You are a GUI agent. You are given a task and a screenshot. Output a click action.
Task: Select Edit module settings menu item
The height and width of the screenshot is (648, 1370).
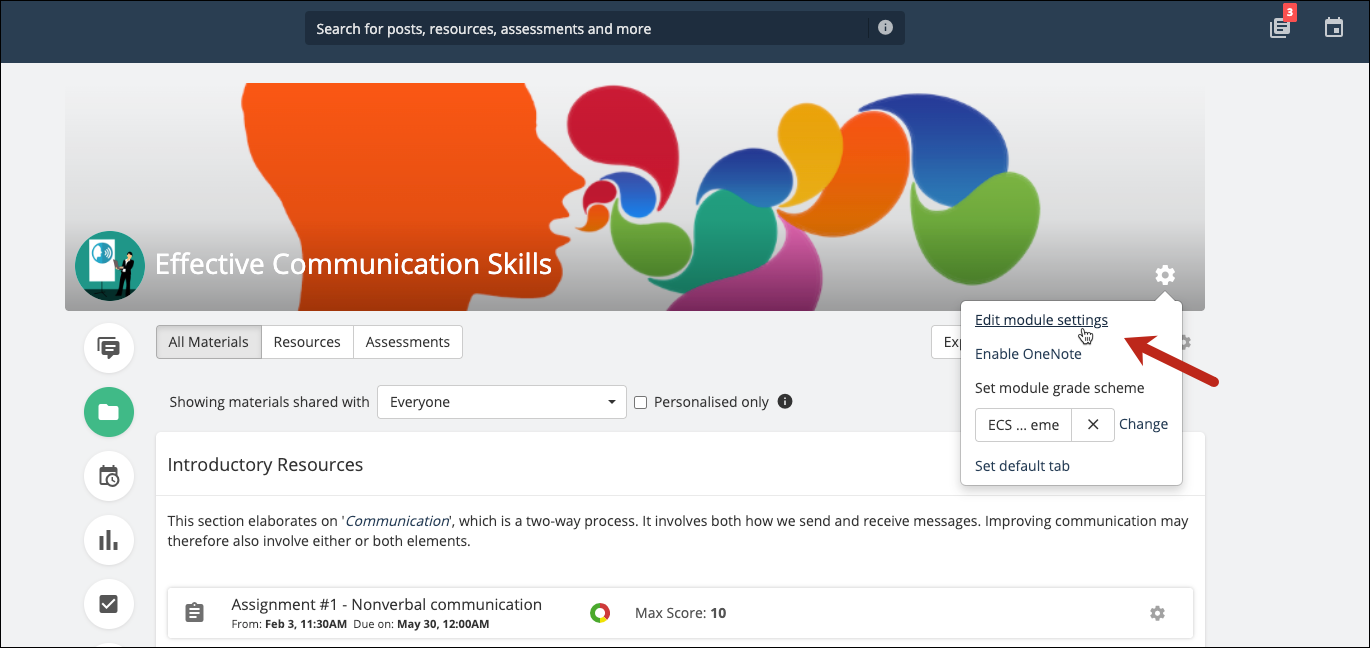(1041, 320)
